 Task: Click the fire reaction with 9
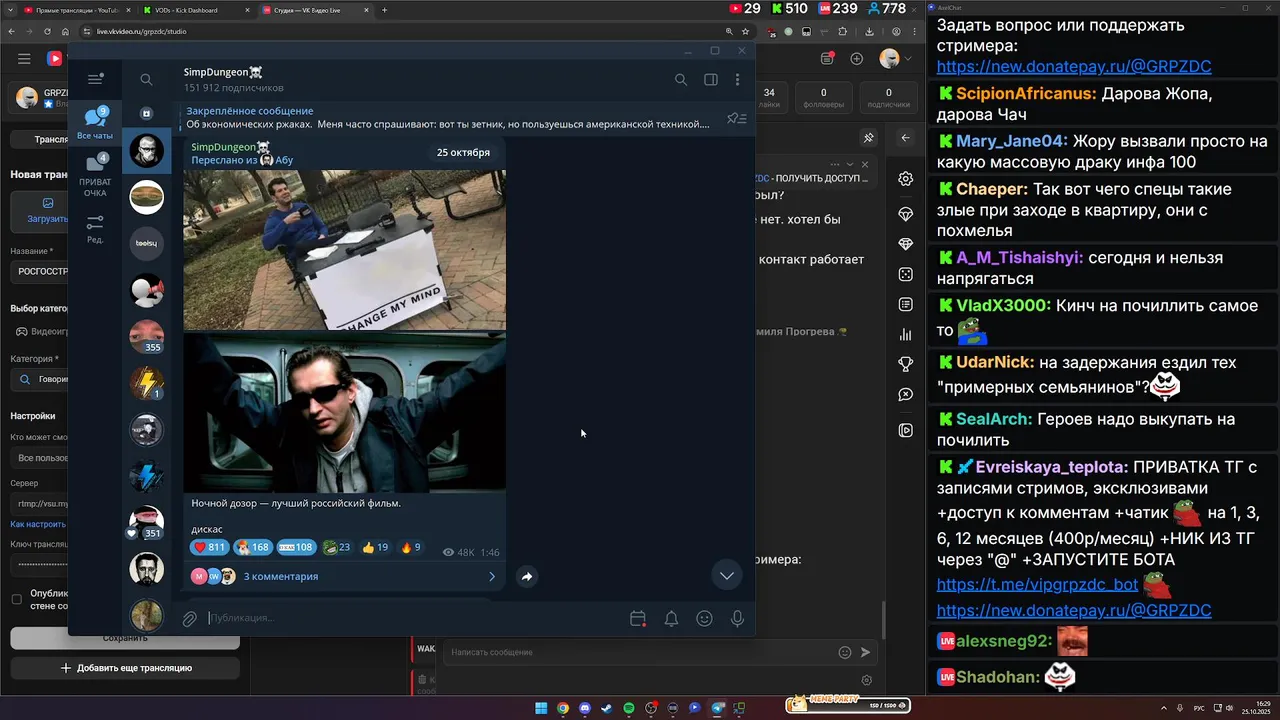point(410,547)
